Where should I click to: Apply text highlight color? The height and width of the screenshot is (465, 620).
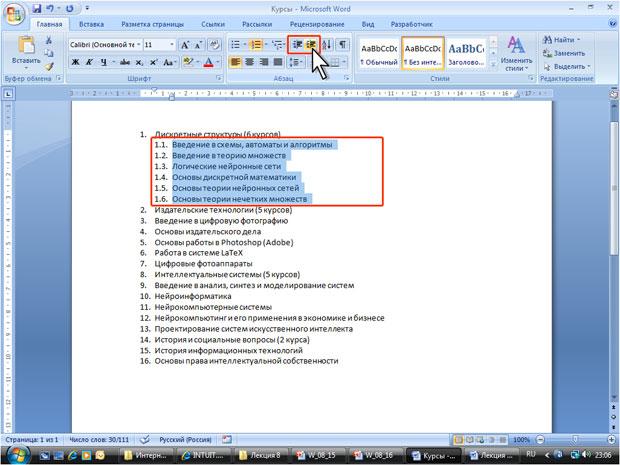[189, 62]
